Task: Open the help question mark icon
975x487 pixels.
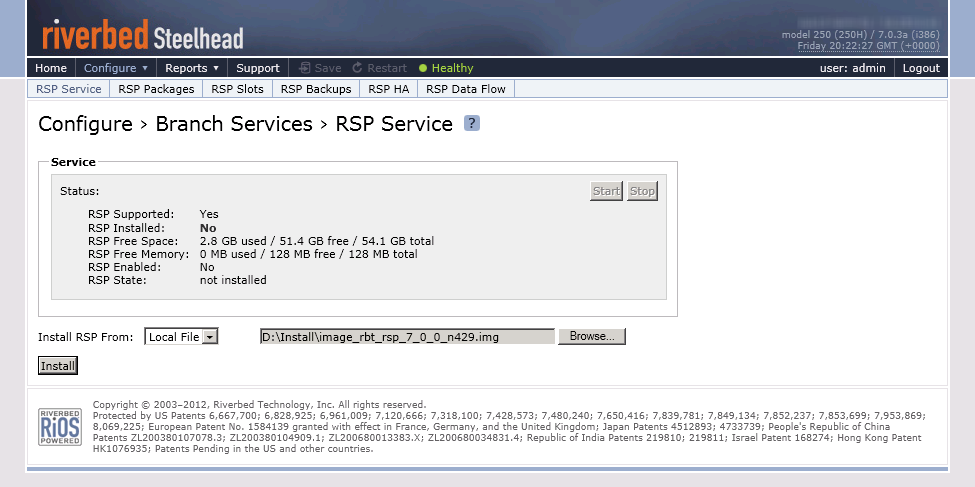Action: point(471,123)
